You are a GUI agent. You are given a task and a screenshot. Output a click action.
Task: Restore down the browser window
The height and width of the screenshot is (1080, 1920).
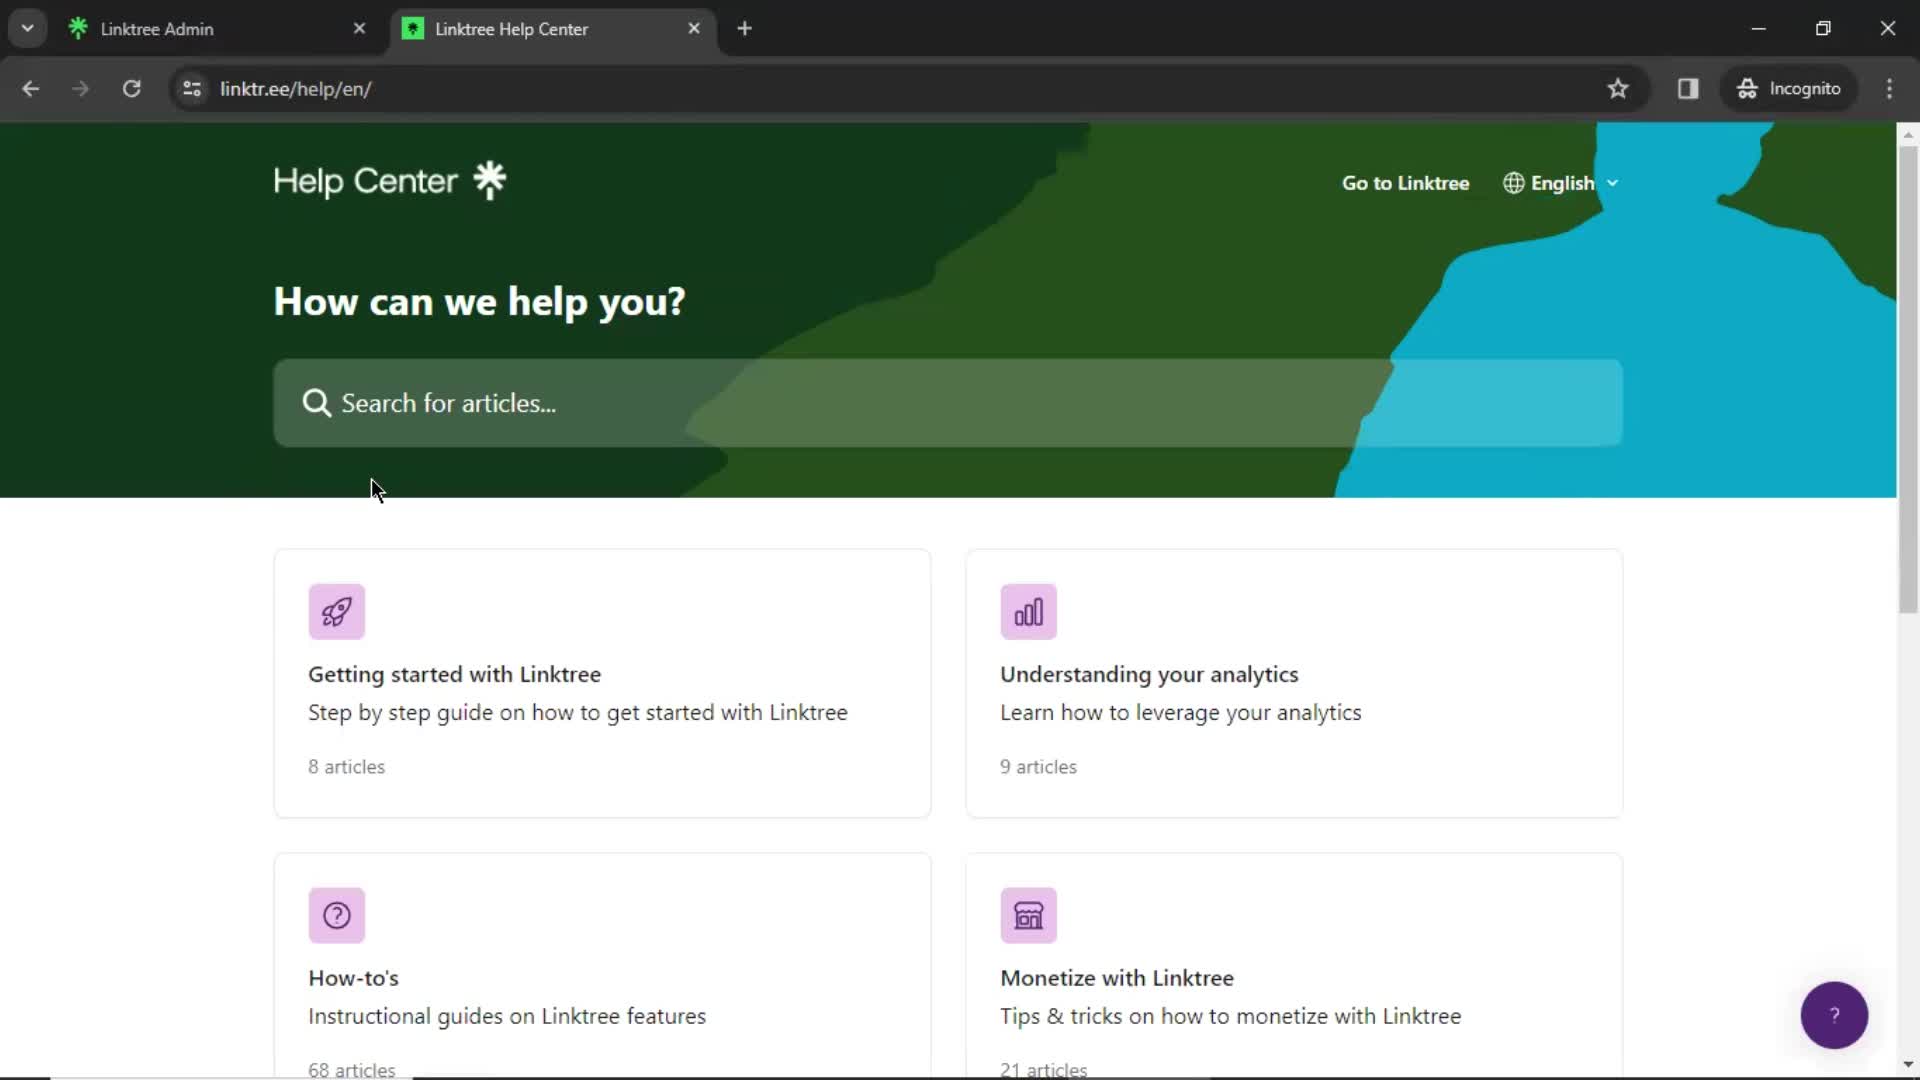pos(1823,29)
